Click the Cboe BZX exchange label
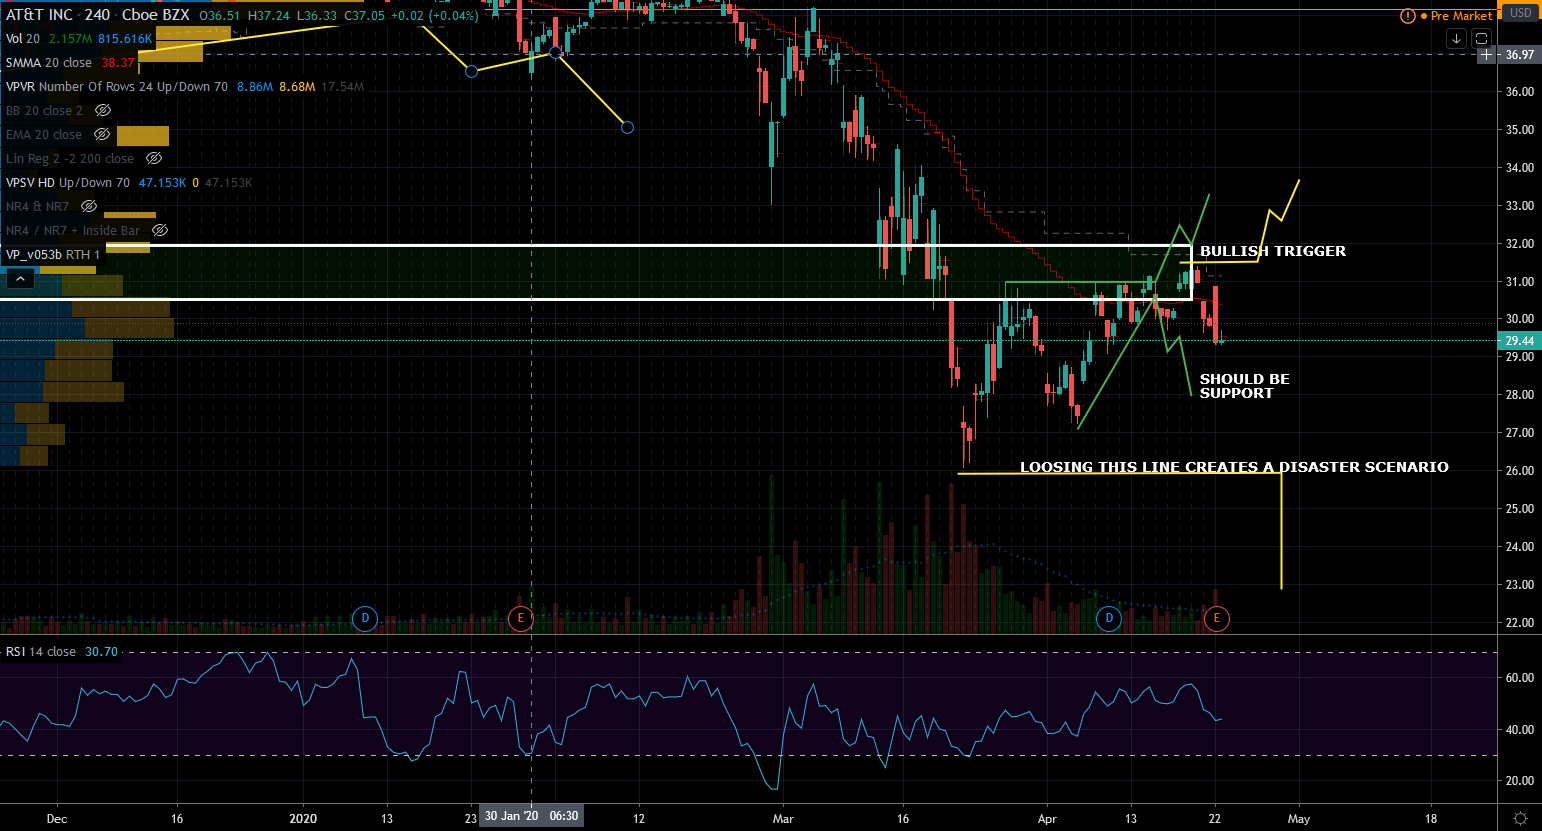The height and width of the screenshot is (831, 1542). click(x=156, y=15)
